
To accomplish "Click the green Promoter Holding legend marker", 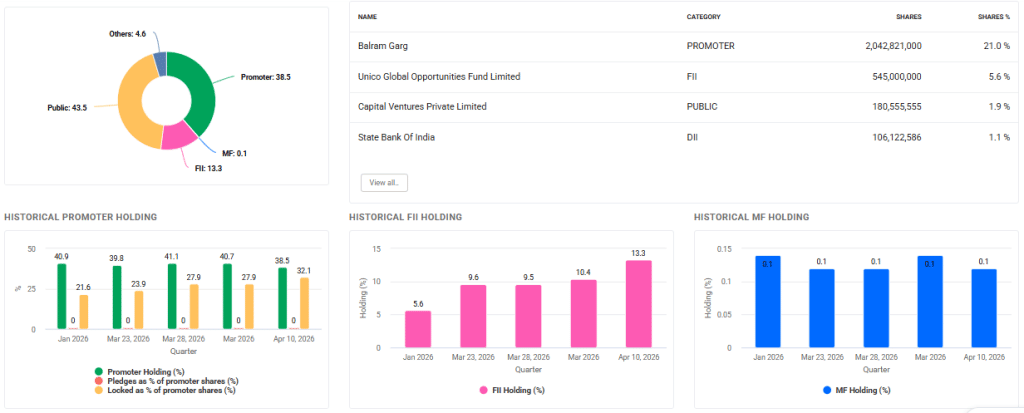I will tap(100, 372).
